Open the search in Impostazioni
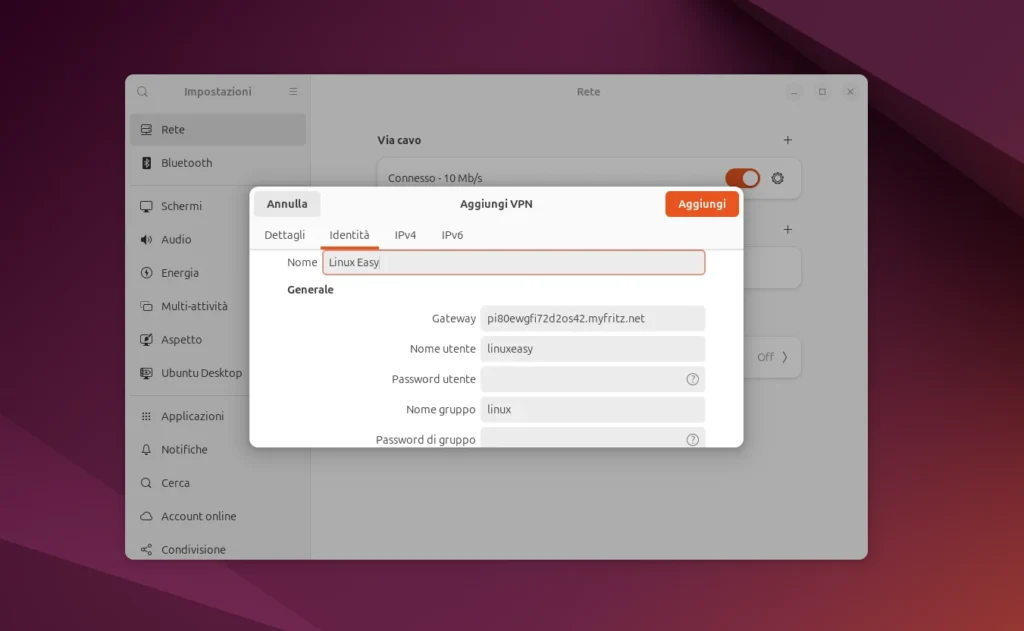This screenshot has width=1024, height=631. pos(142,91)
